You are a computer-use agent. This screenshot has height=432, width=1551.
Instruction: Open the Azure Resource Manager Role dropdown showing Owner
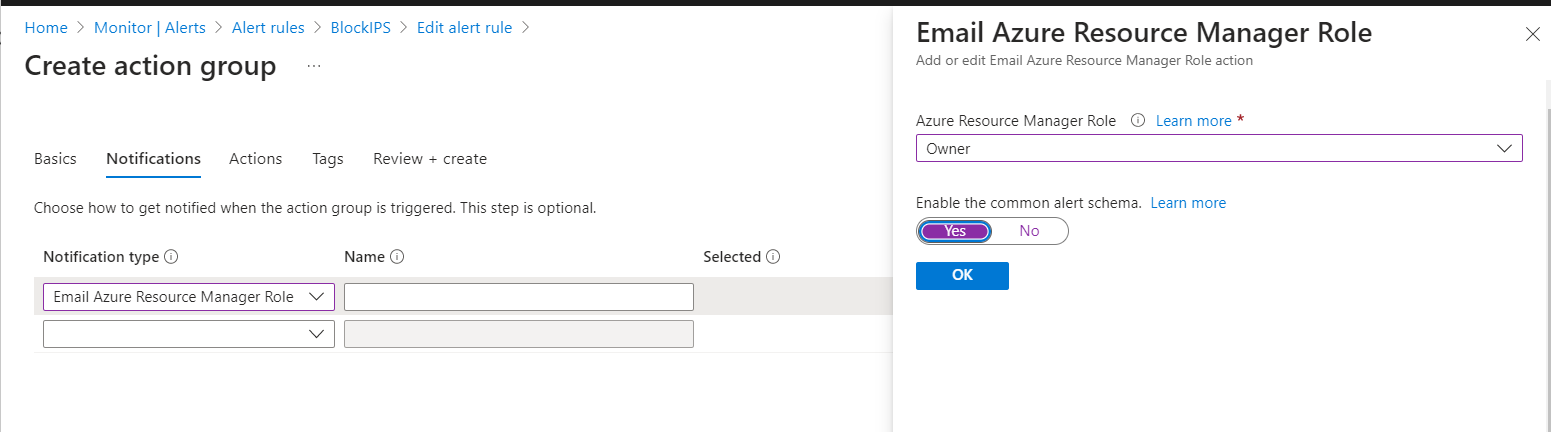click(x=1219, y=148)
